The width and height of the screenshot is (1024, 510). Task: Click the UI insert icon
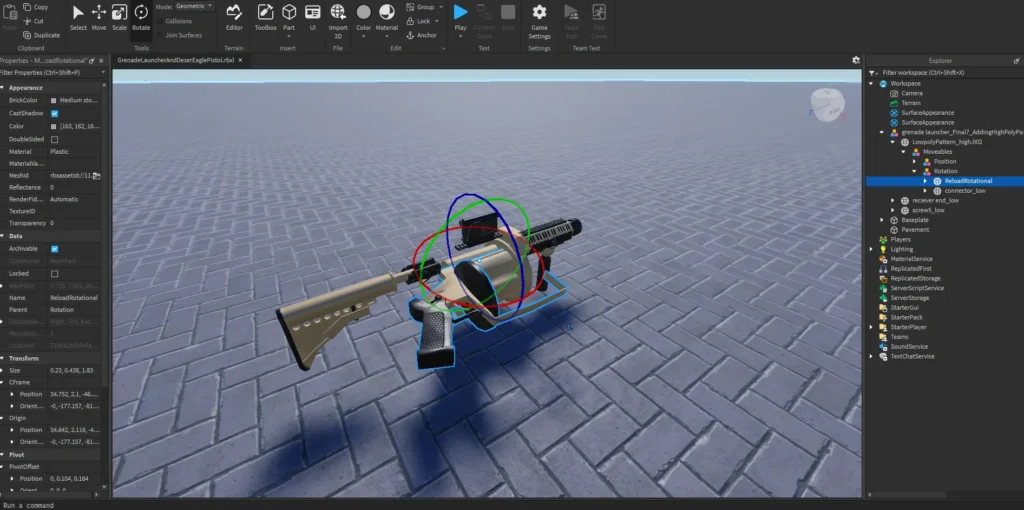pos(312,16)
